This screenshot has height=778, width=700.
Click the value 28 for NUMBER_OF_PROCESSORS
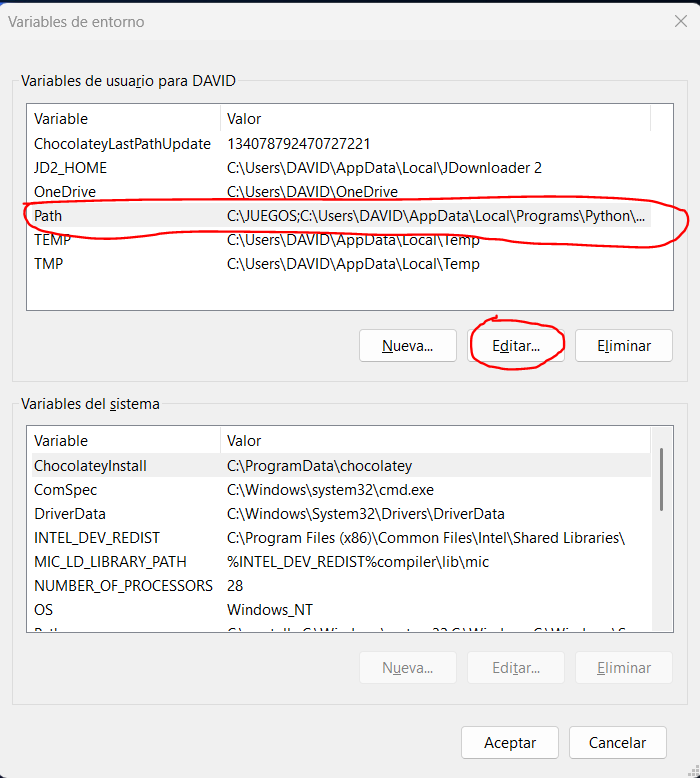click(x=235, y=585)
